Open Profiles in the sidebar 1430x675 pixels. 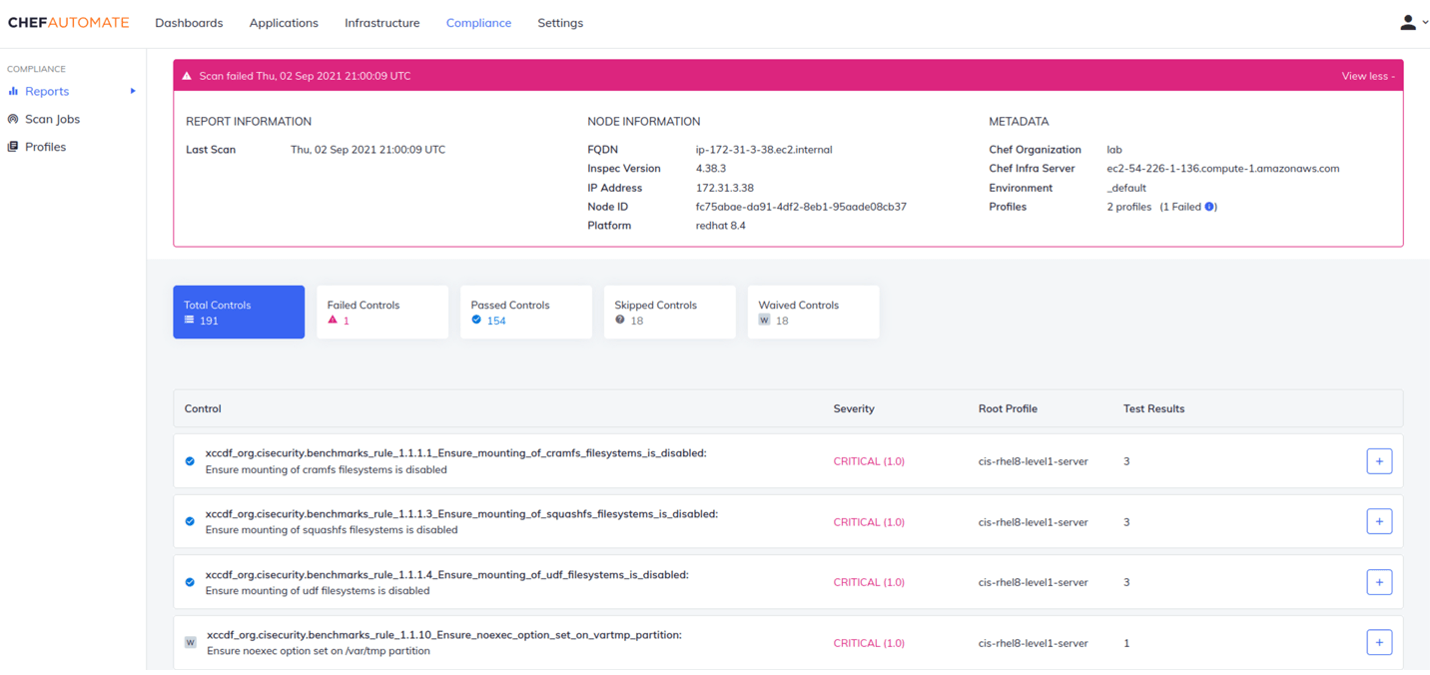pyautogui.click(x=45, y=147)
